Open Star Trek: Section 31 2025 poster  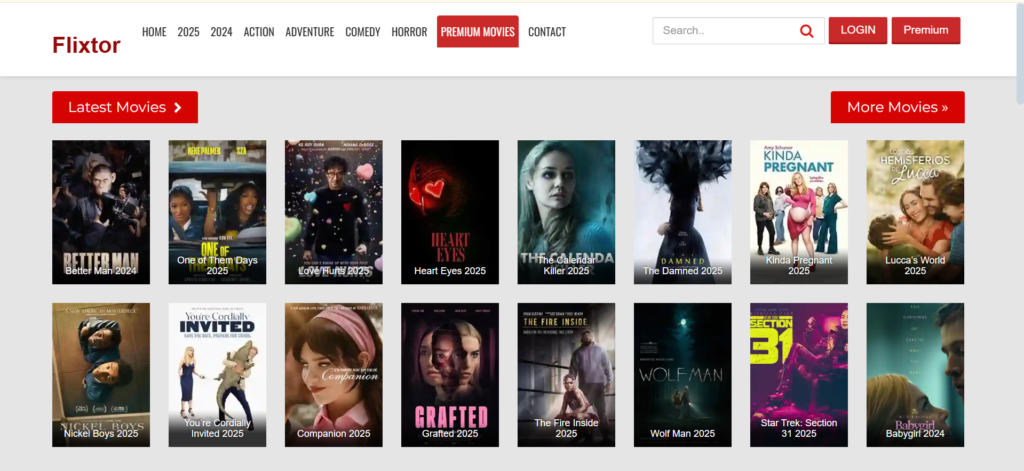coord(799,375)
